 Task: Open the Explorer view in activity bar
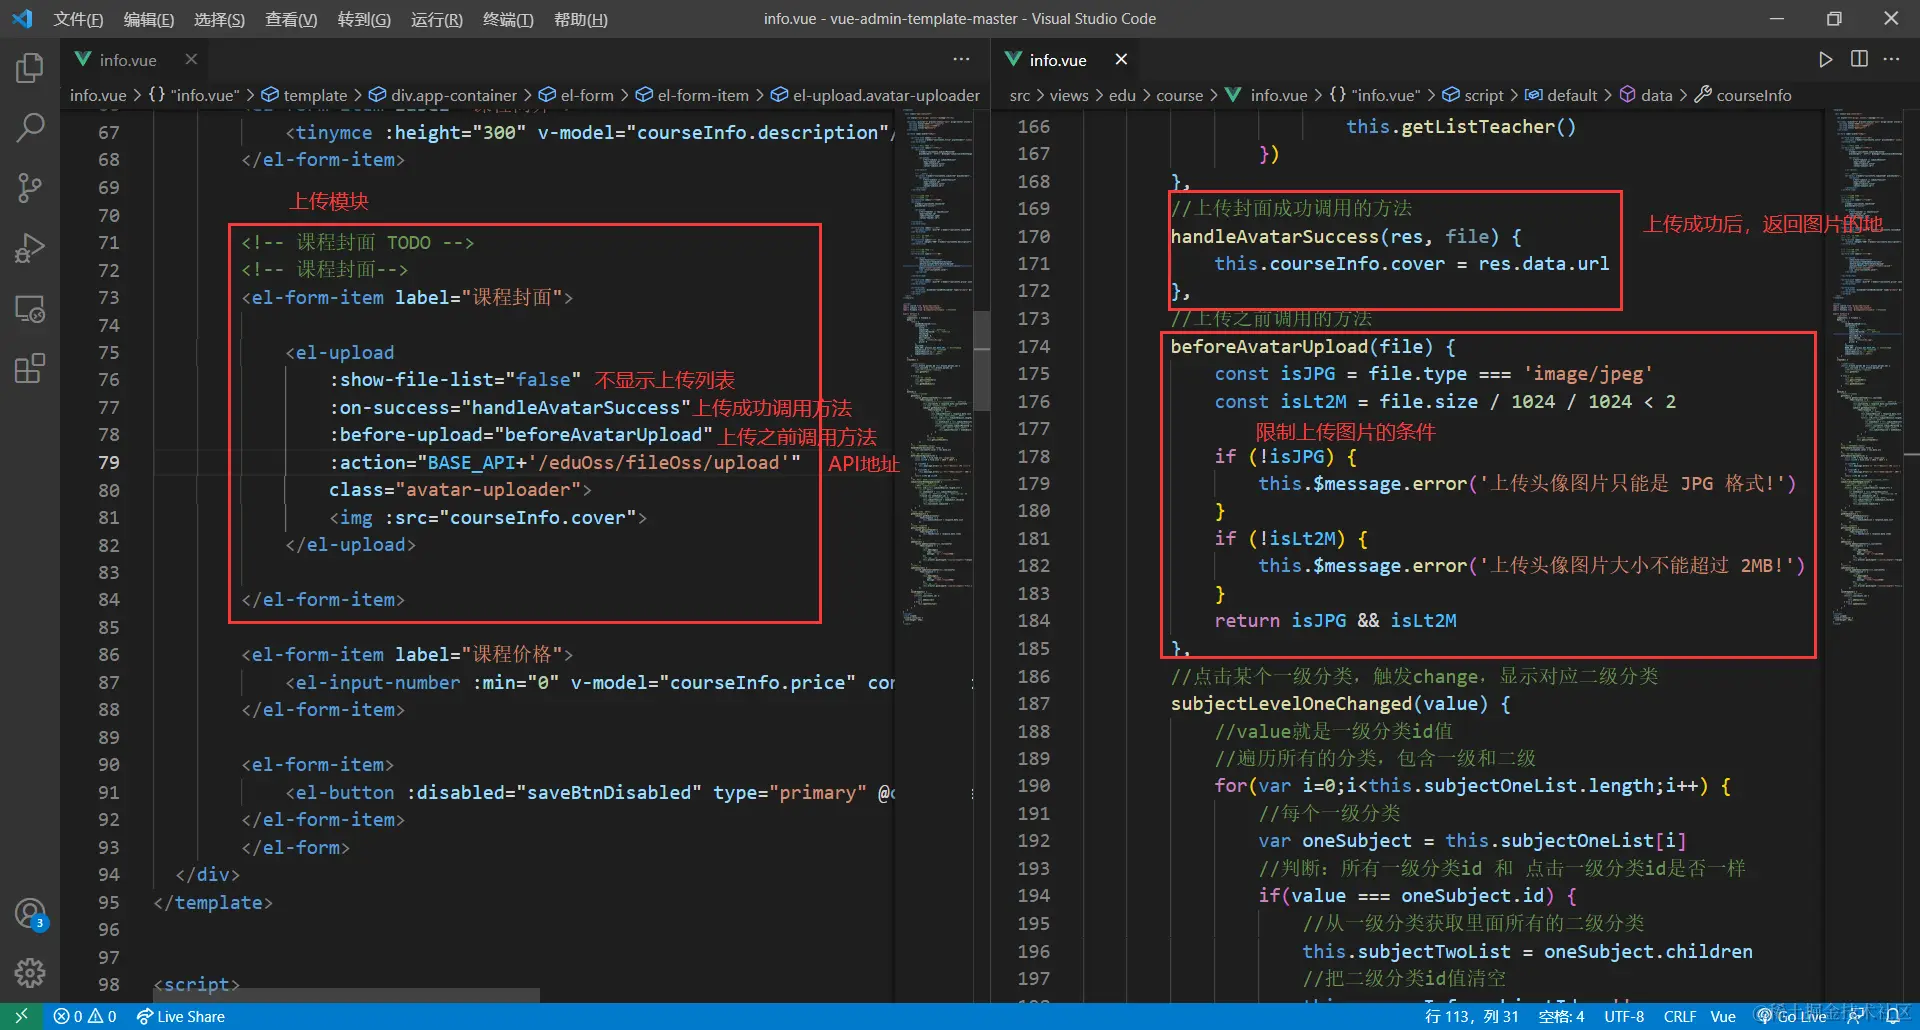coord(30,68)
